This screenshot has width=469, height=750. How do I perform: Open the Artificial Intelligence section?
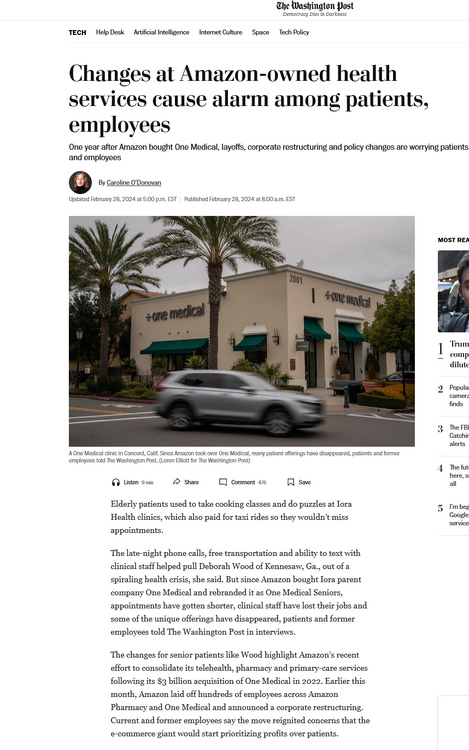(162, 32)
